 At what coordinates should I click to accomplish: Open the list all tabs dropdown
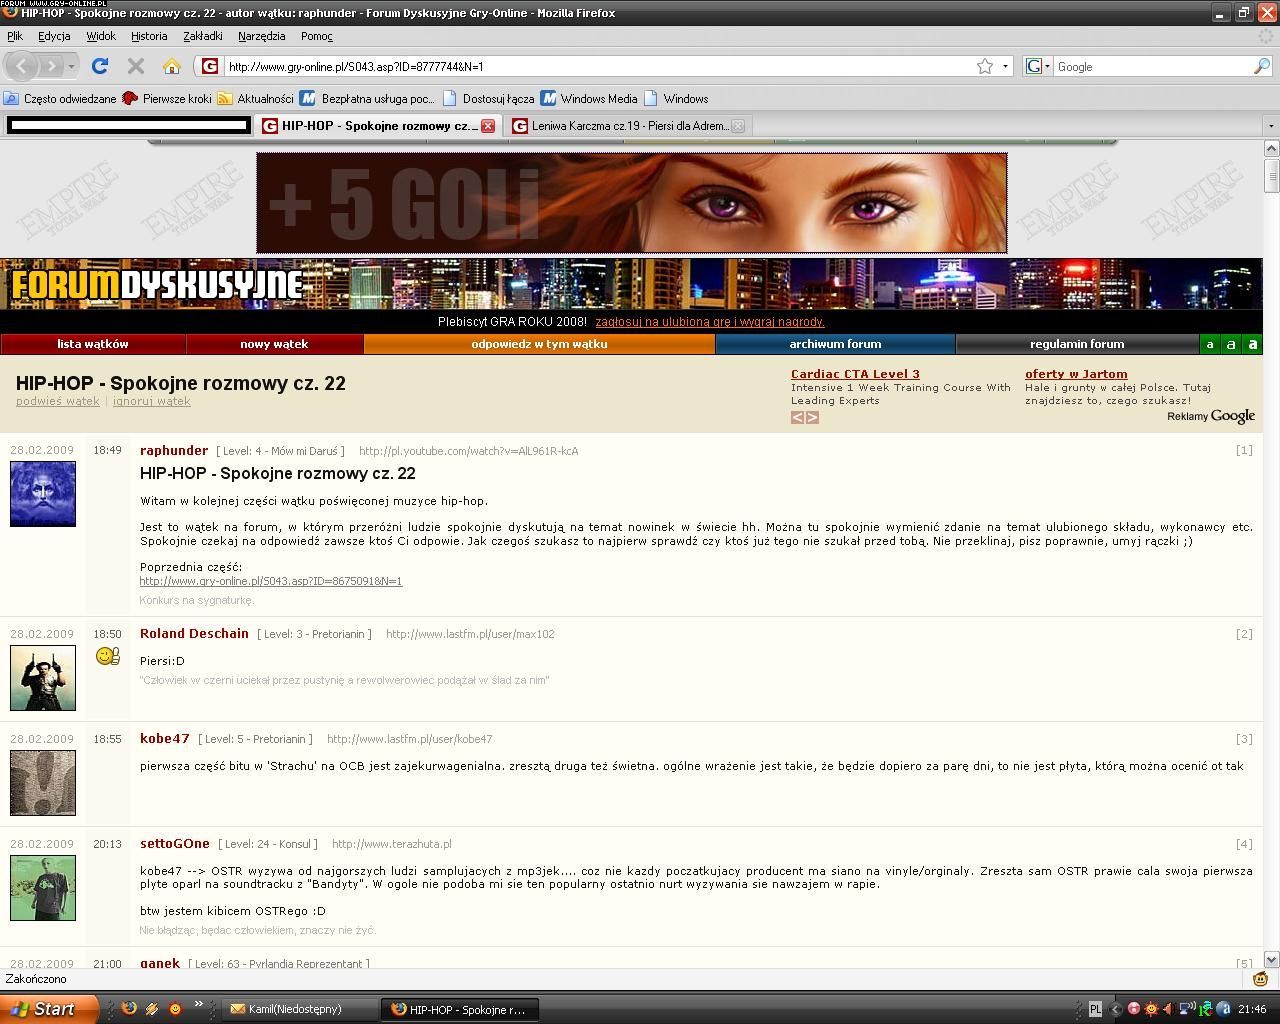tap(1271, 126)
